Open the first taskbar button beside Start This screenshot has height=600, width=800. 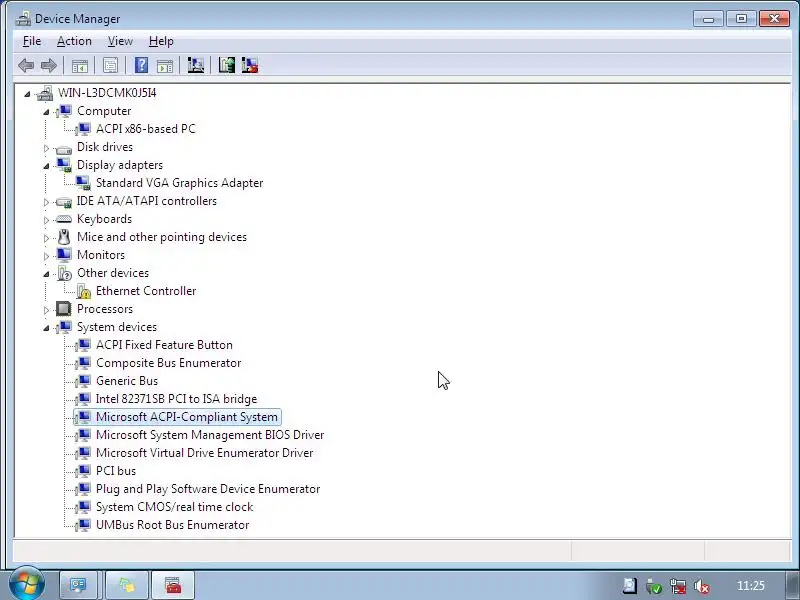pyautogui.click(x=78, y=585)
